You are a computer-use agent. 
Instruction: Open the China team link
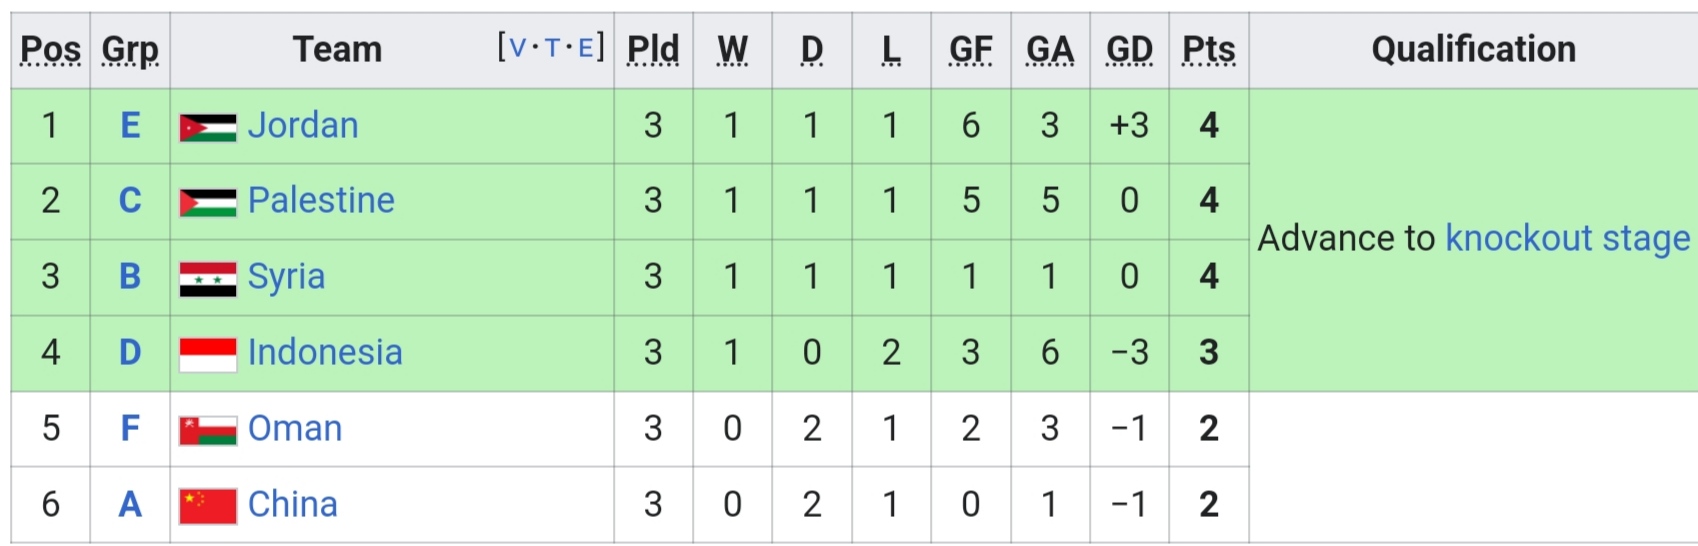(293, 504)
